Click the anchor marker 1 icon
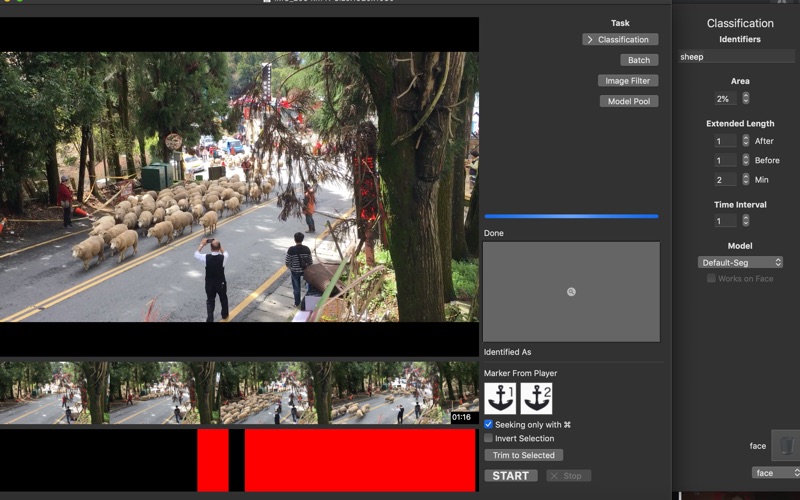The width and height of the screenshot is (800, 500). [500, 398]
